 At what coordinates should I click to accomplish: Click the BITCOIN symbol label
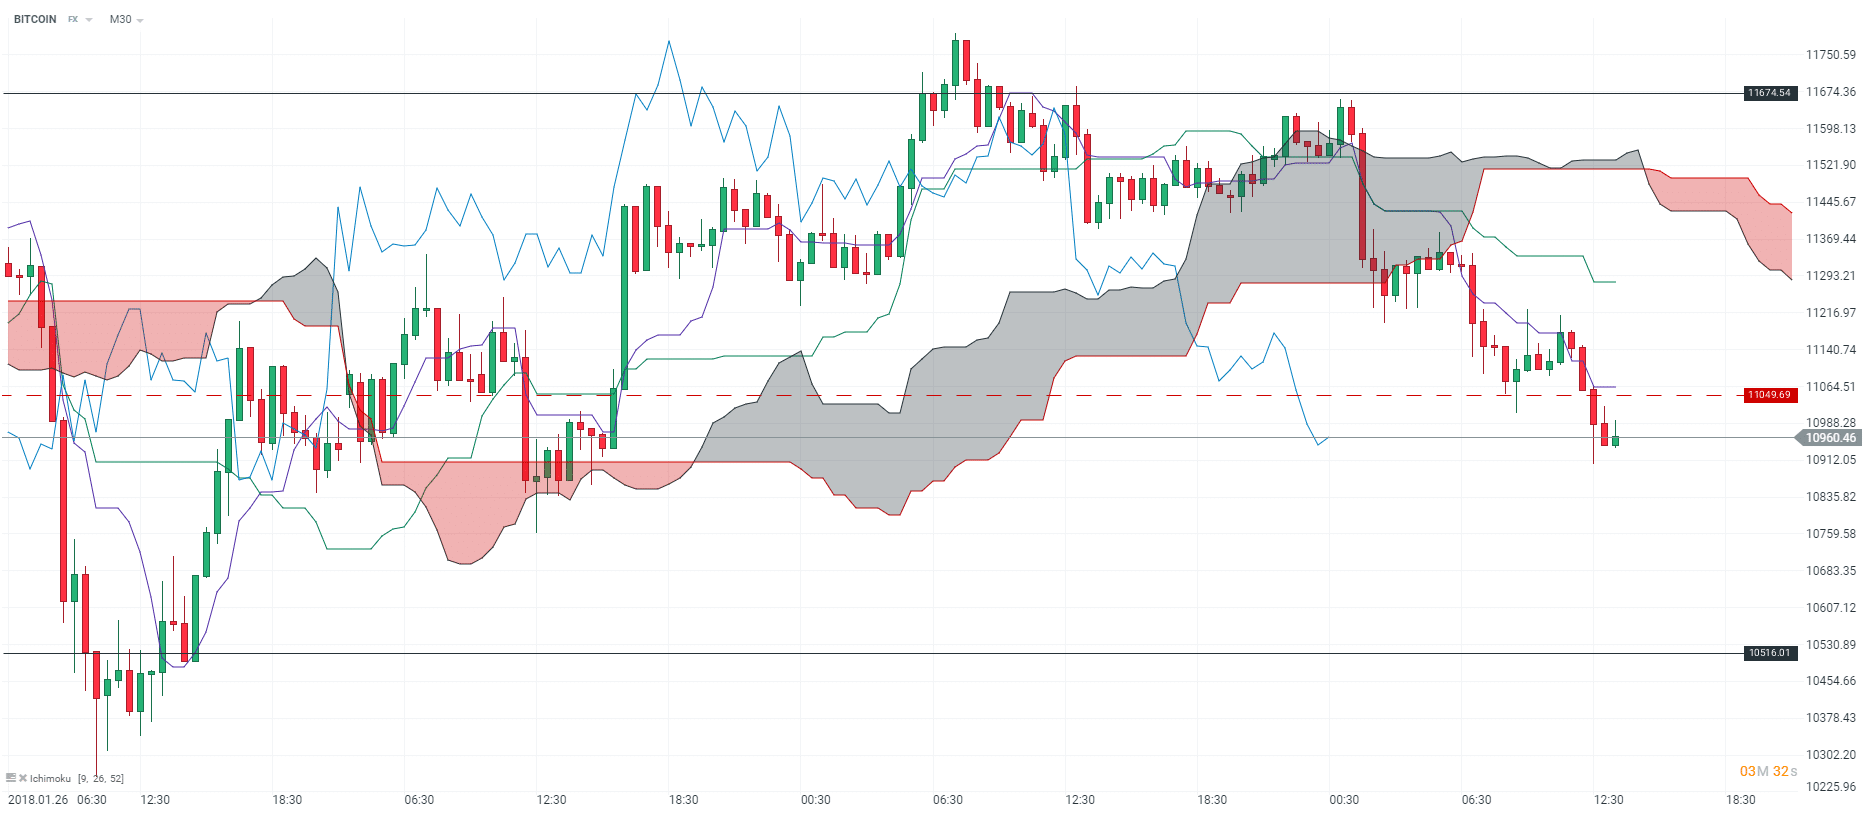35,19
